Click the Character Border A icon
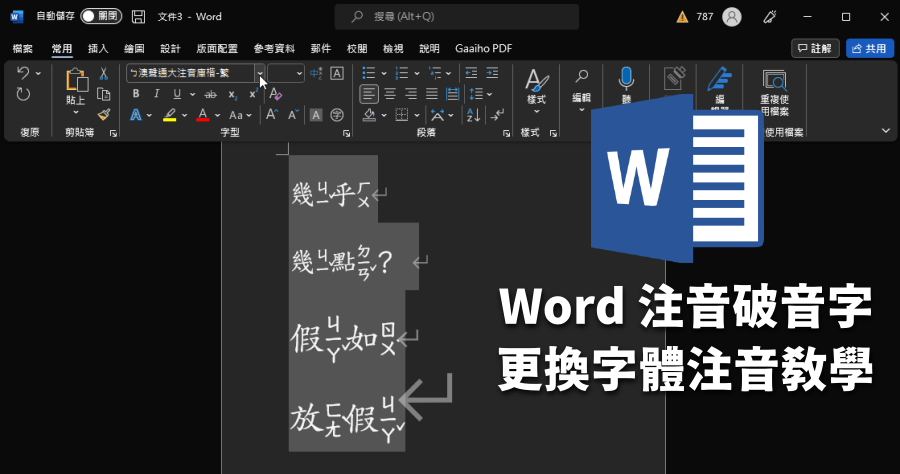 click(337, 73)
